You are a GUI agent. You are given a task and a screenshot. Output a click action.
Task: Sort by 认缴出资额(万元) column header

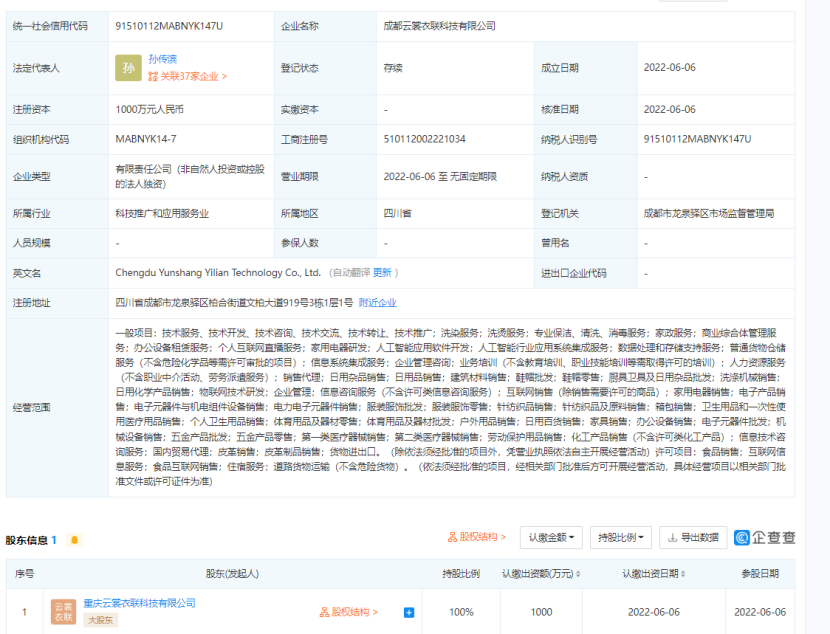click(543, 574)
